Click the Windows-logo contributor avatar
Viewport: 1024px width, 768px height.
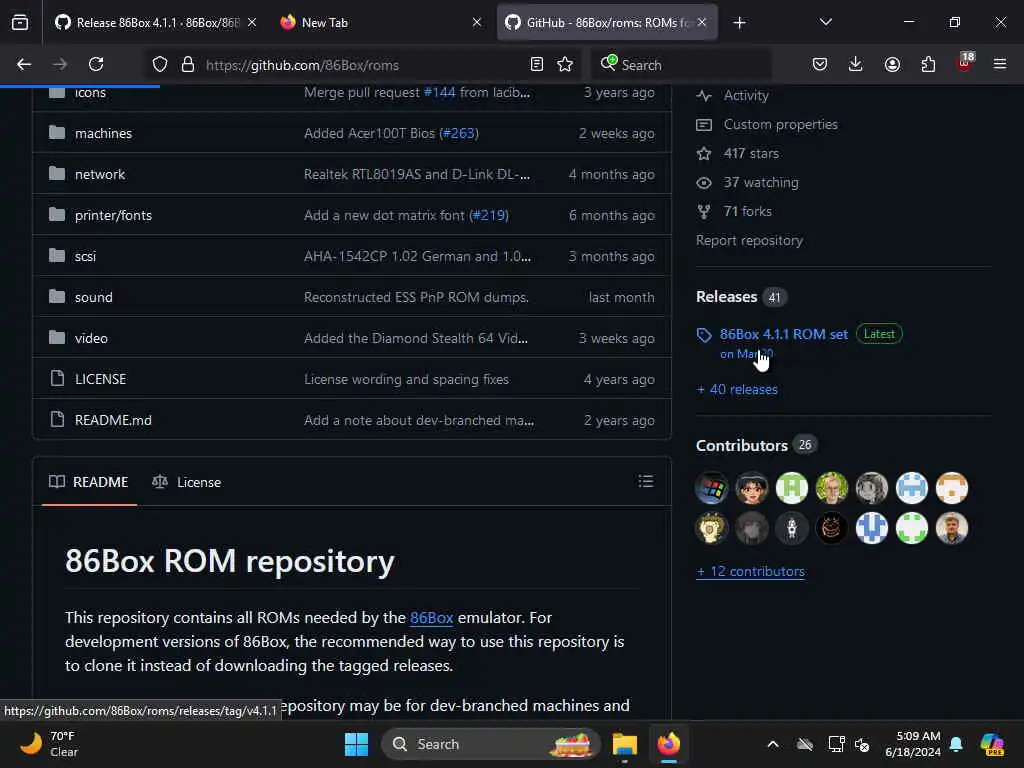point(712,488)
